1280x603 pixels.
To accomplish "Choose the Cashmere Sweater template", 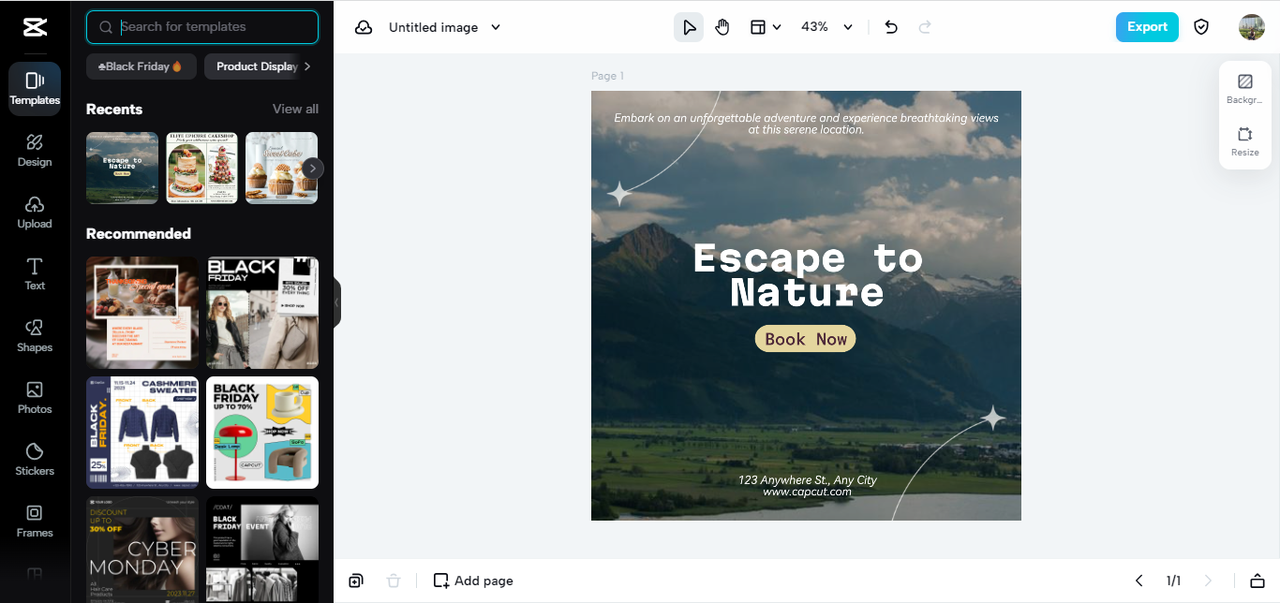I will [142, 432].
